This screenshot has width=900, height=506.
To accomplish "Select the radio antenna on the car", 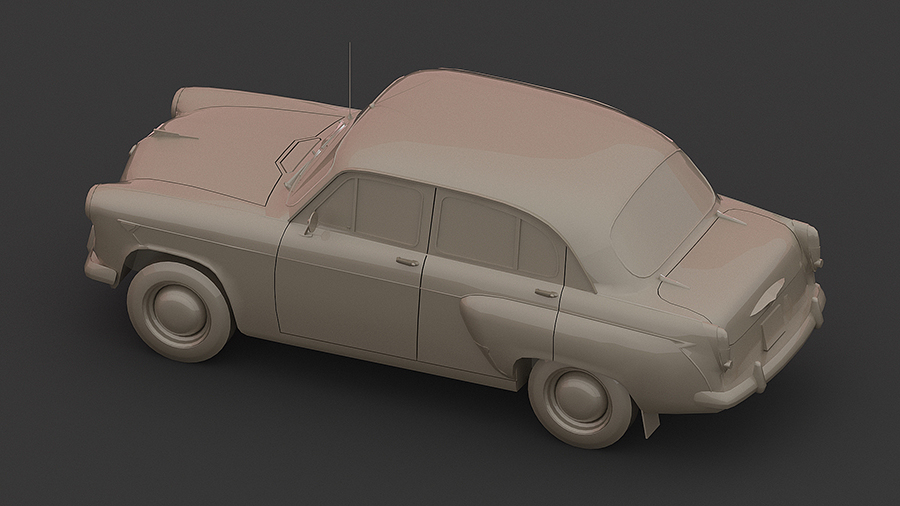I will click(x=349, y=80).
